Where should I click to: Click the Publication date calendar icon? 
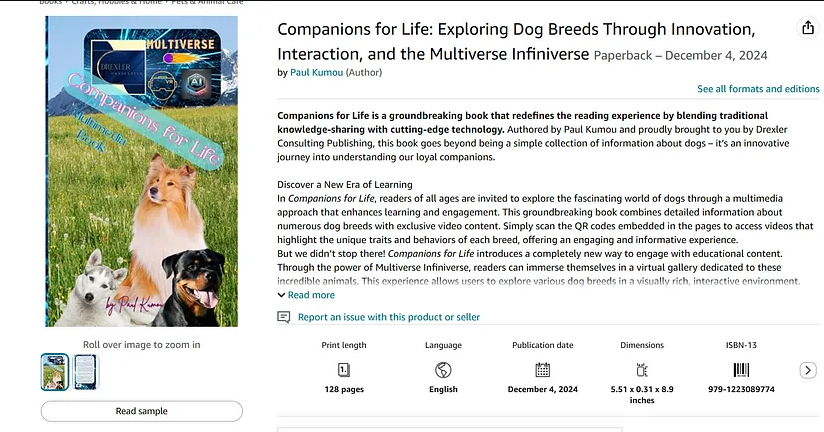543,370
